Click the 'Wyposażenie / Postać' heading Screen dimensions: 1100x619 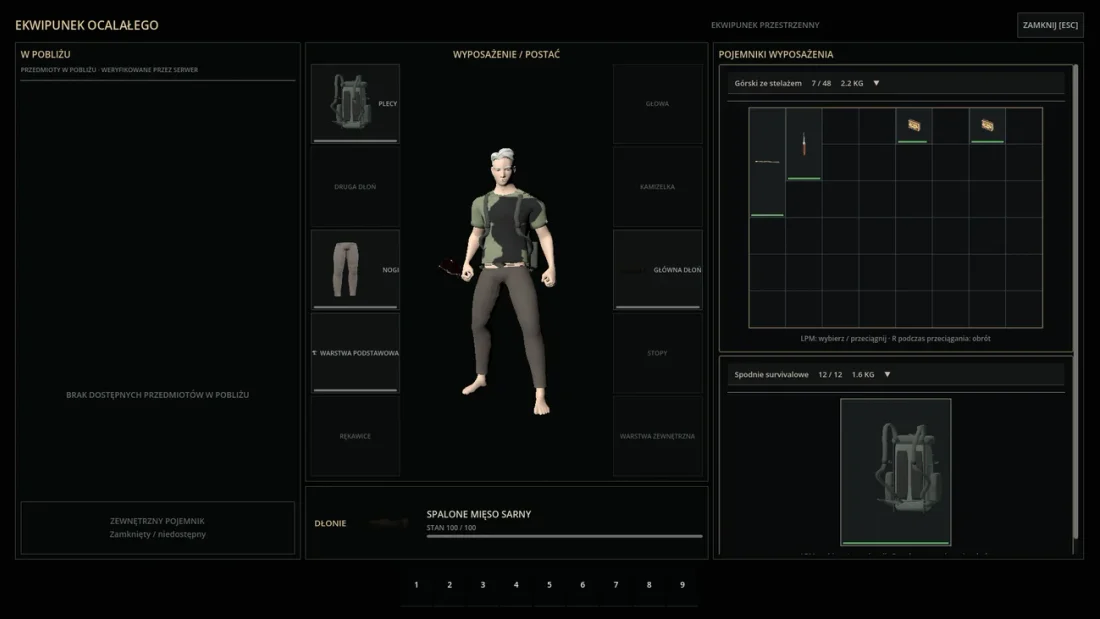pyautogui.click(x=507, y=54)
